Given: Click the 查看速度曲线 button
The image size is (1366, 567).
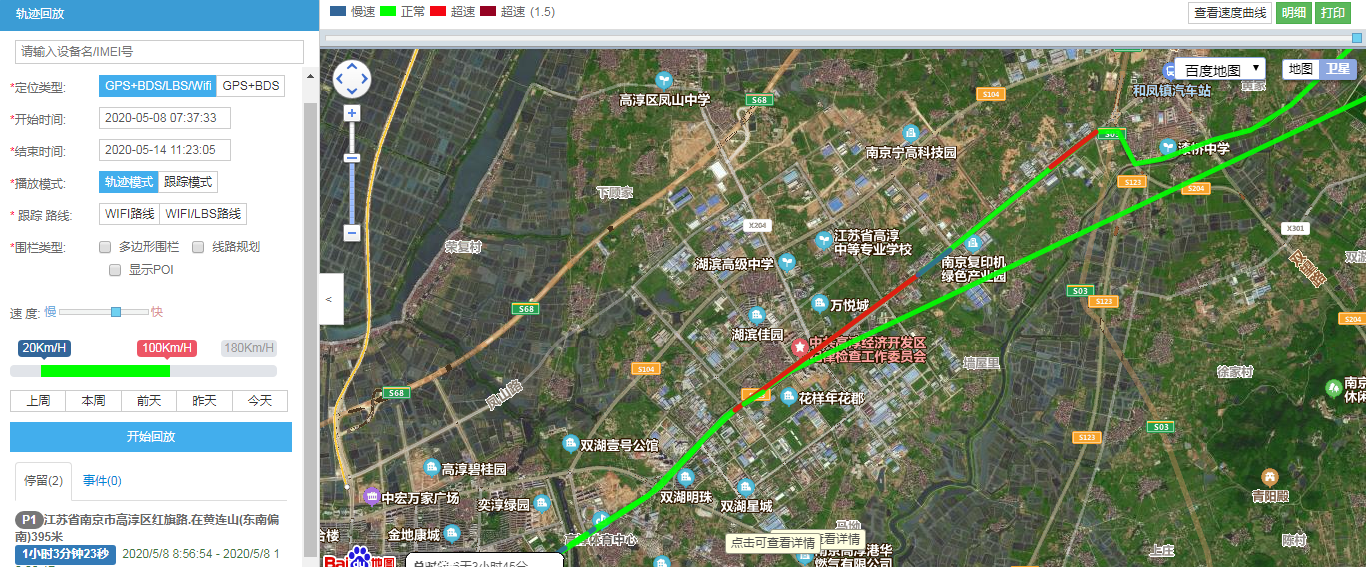Looking at the screenshot, I should click(x=1231, y=13).
